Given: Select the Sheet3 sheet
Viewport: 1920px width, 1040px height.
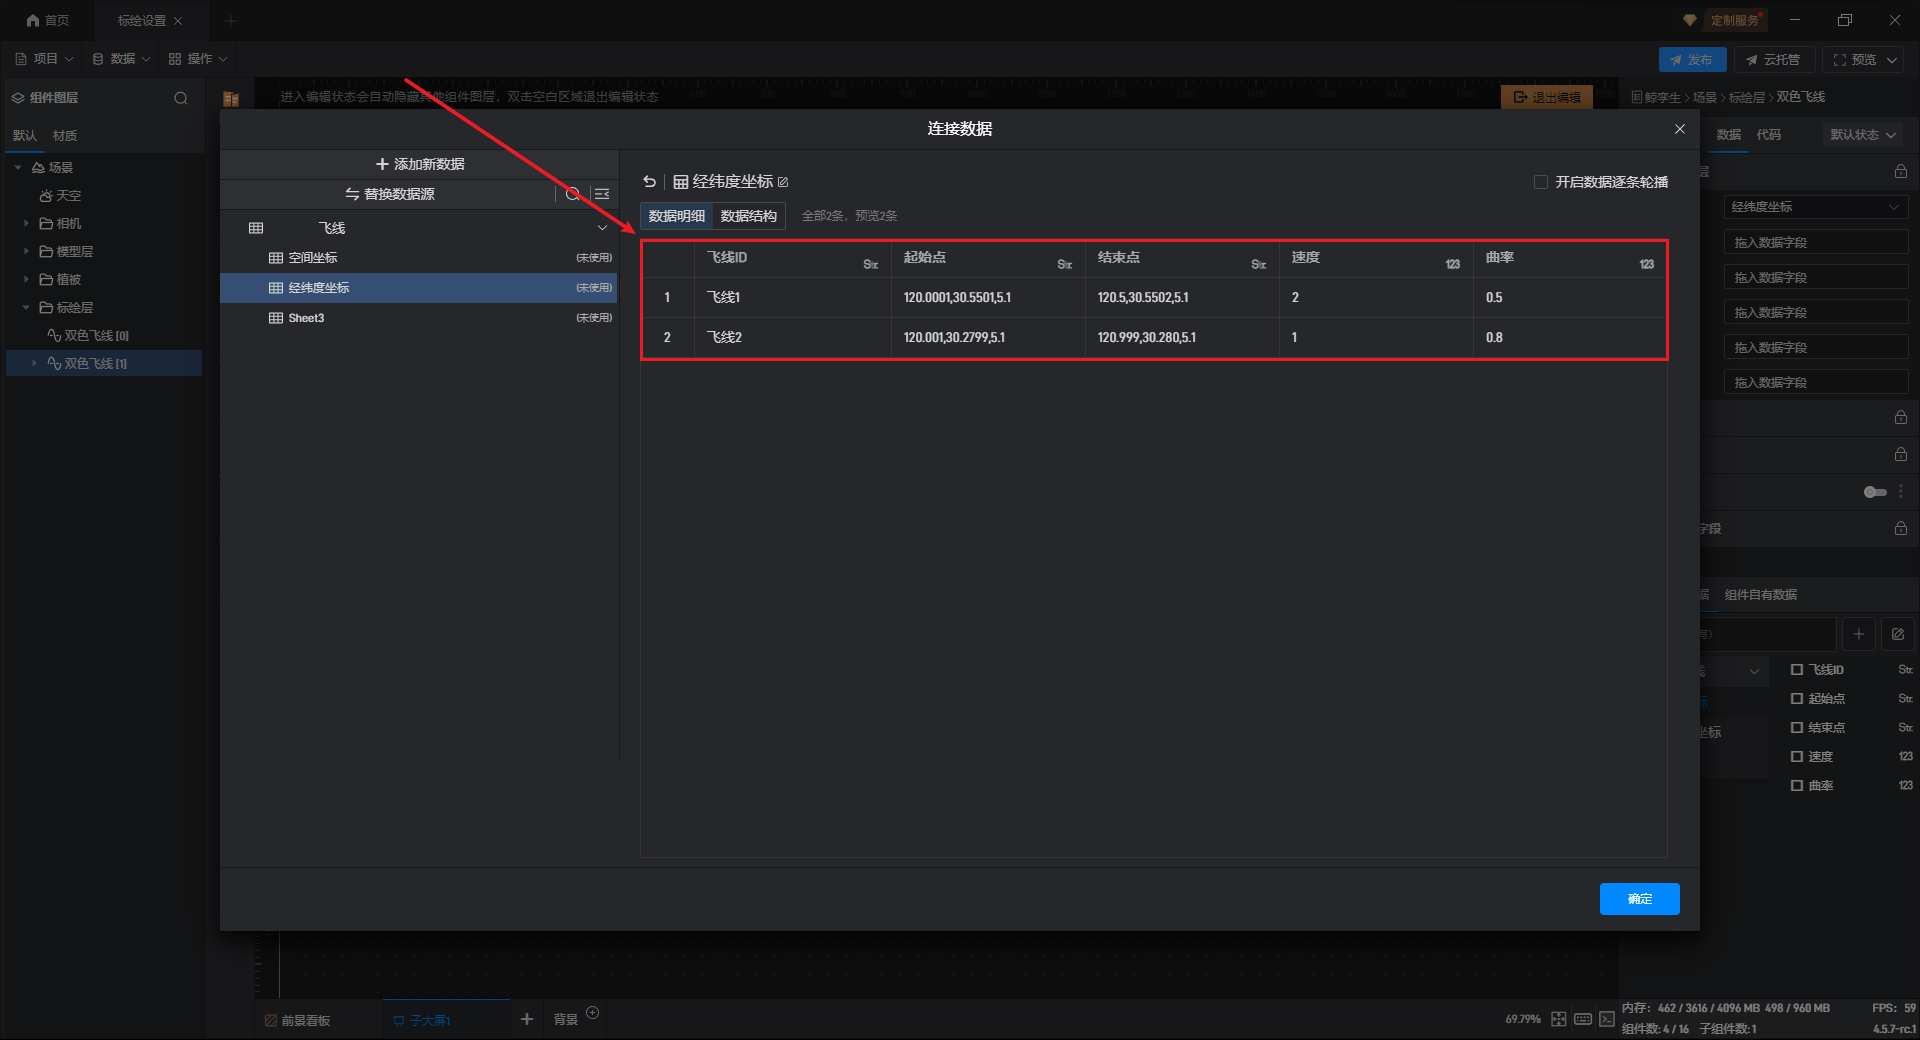Looking at the screenshot, I should pos(418,318).
